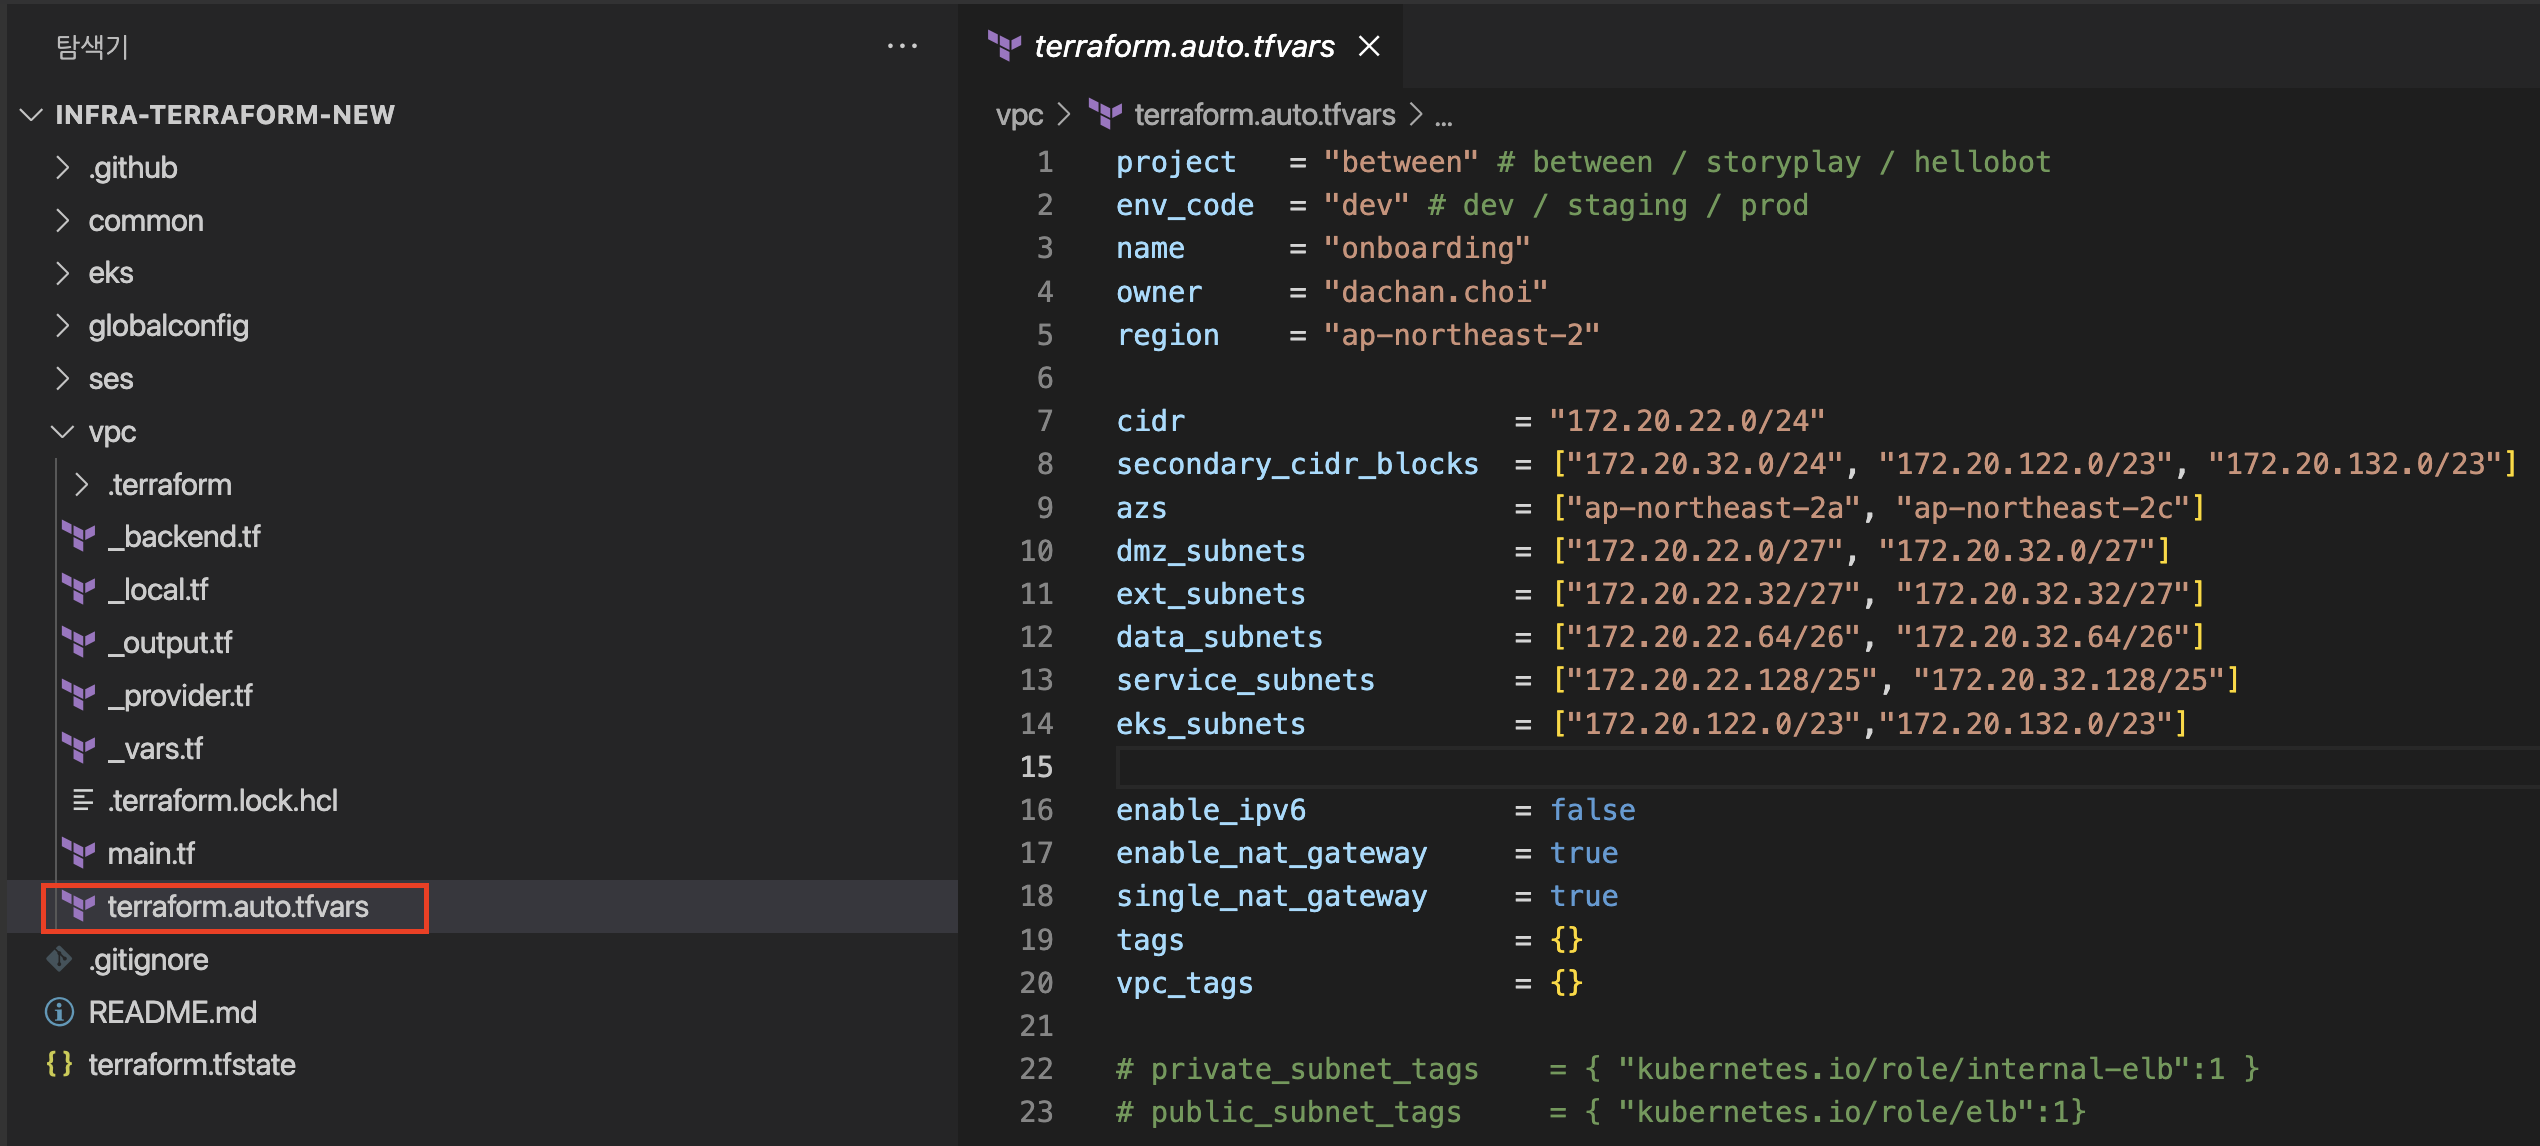Expand the common folder
Screen dimensions: 2540x1146
(x=63, y=221)
